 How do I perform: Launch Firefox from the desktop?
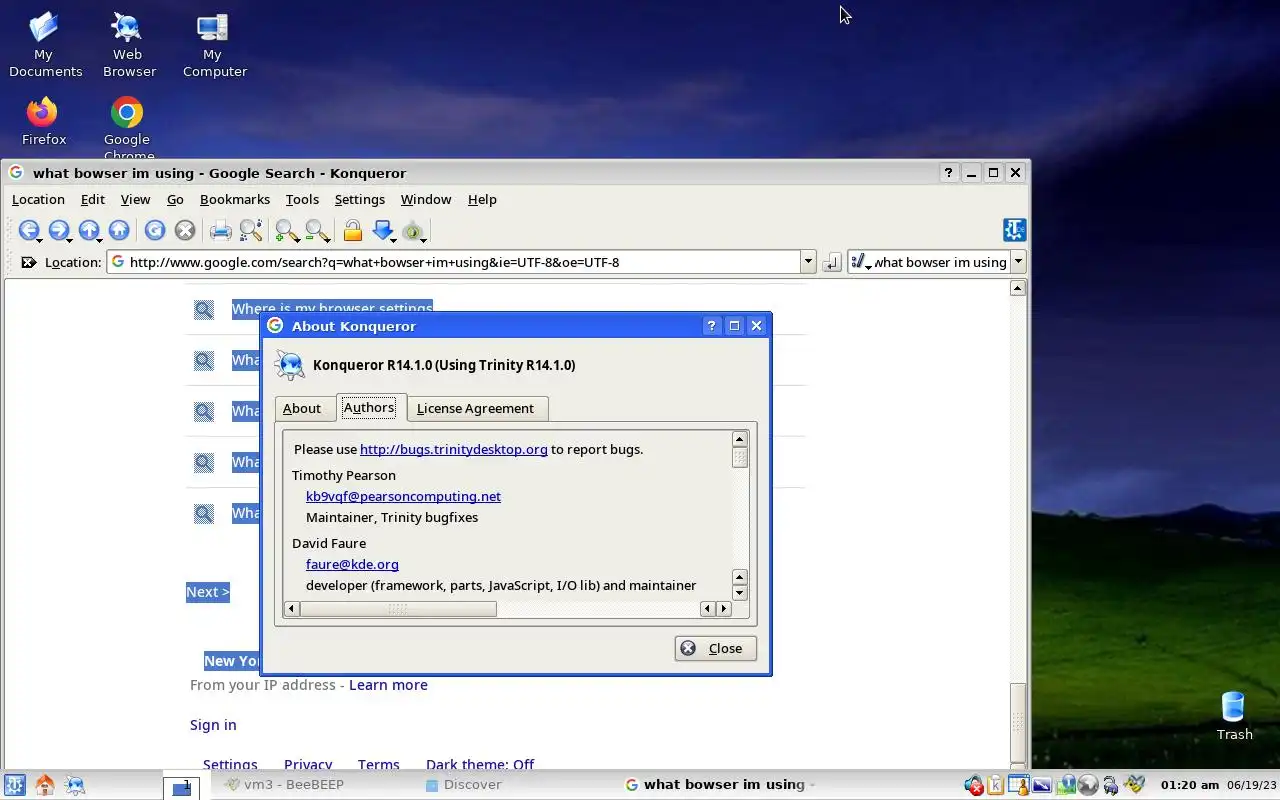[x=43, y=122]
